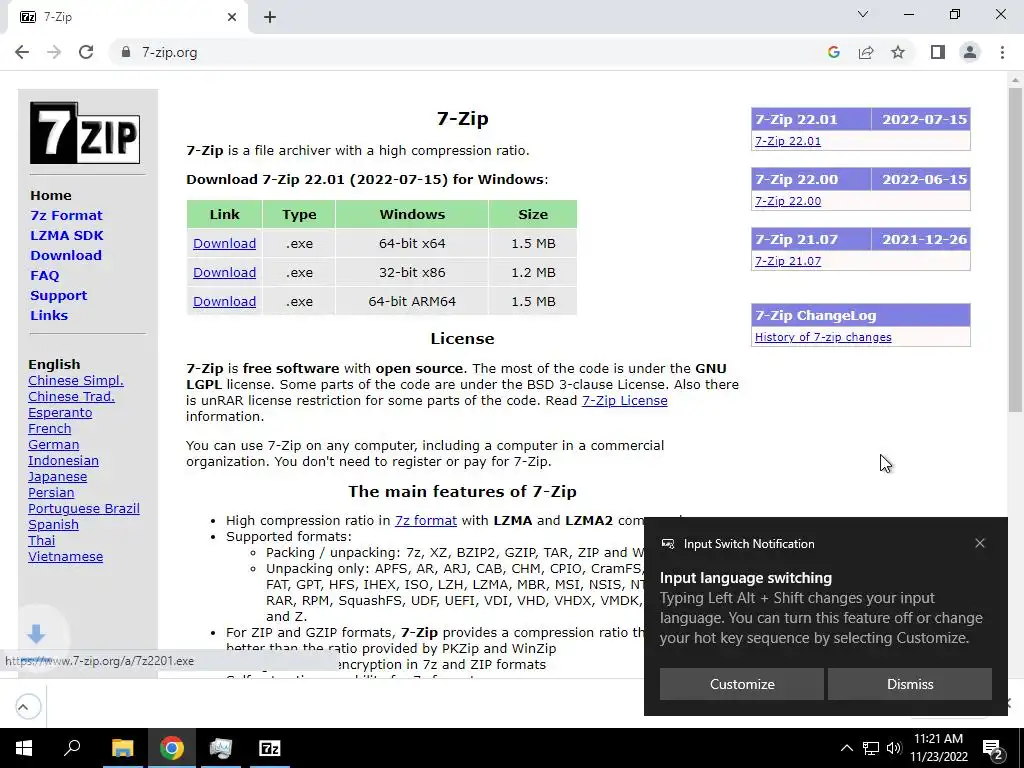Open a new tab with plus icon
This screenshot has height=768, width=1024.
270,17
